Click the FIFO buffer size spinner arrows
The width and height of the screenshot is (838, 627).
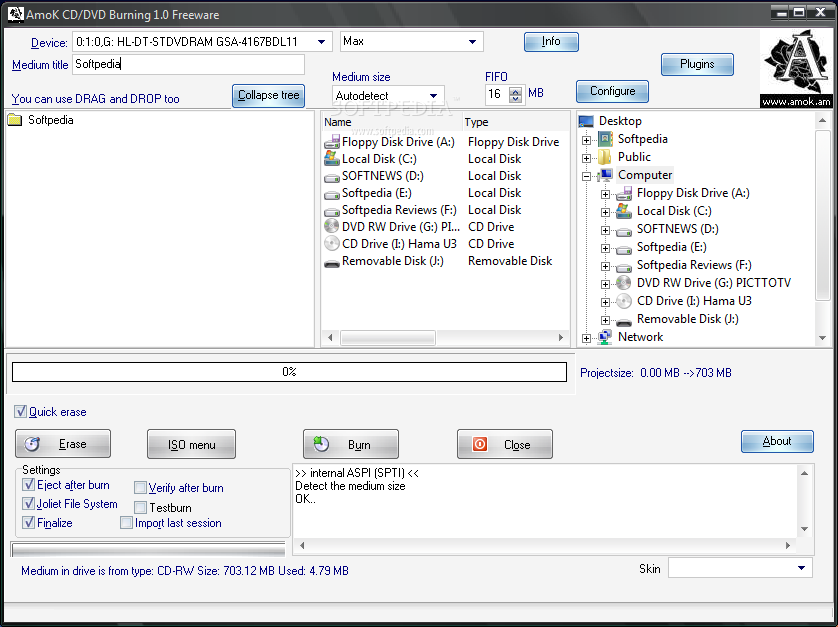pyautogui.click(x=516, y=95)
